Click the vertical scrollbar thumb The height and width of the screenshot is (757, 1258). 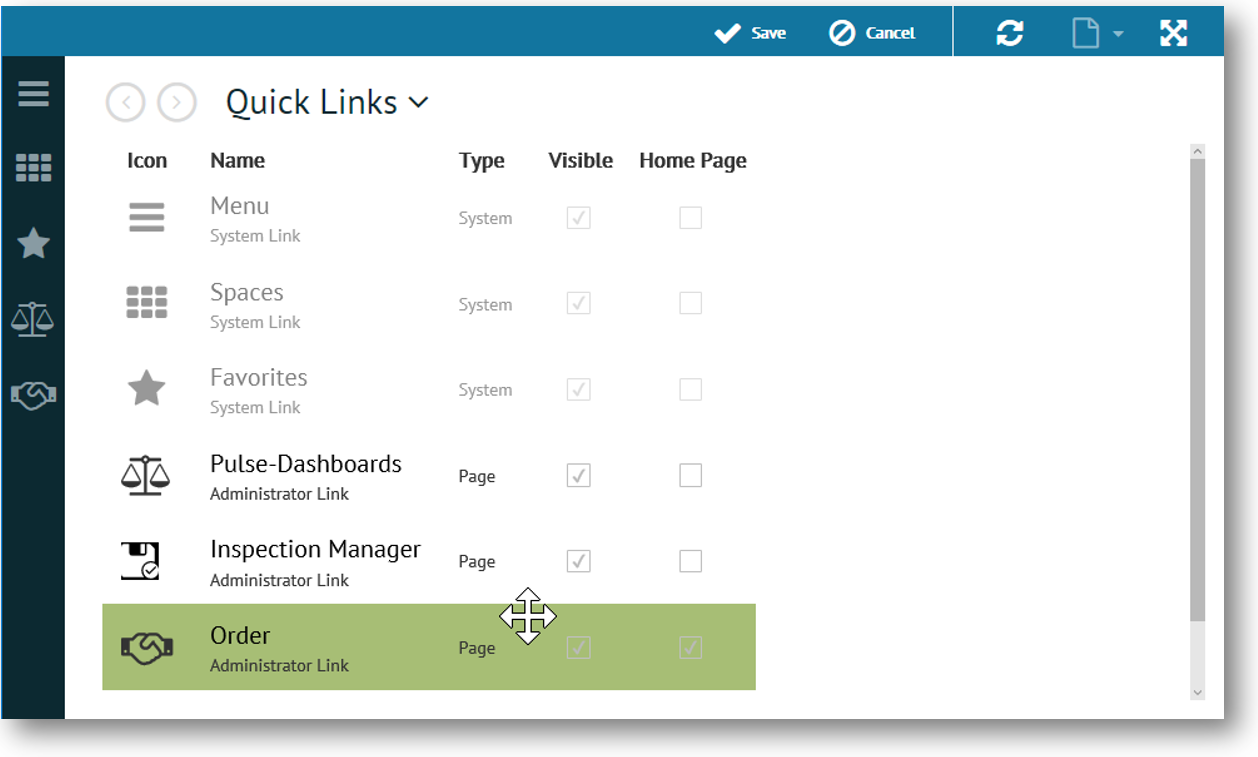[x=1198, y=390]
